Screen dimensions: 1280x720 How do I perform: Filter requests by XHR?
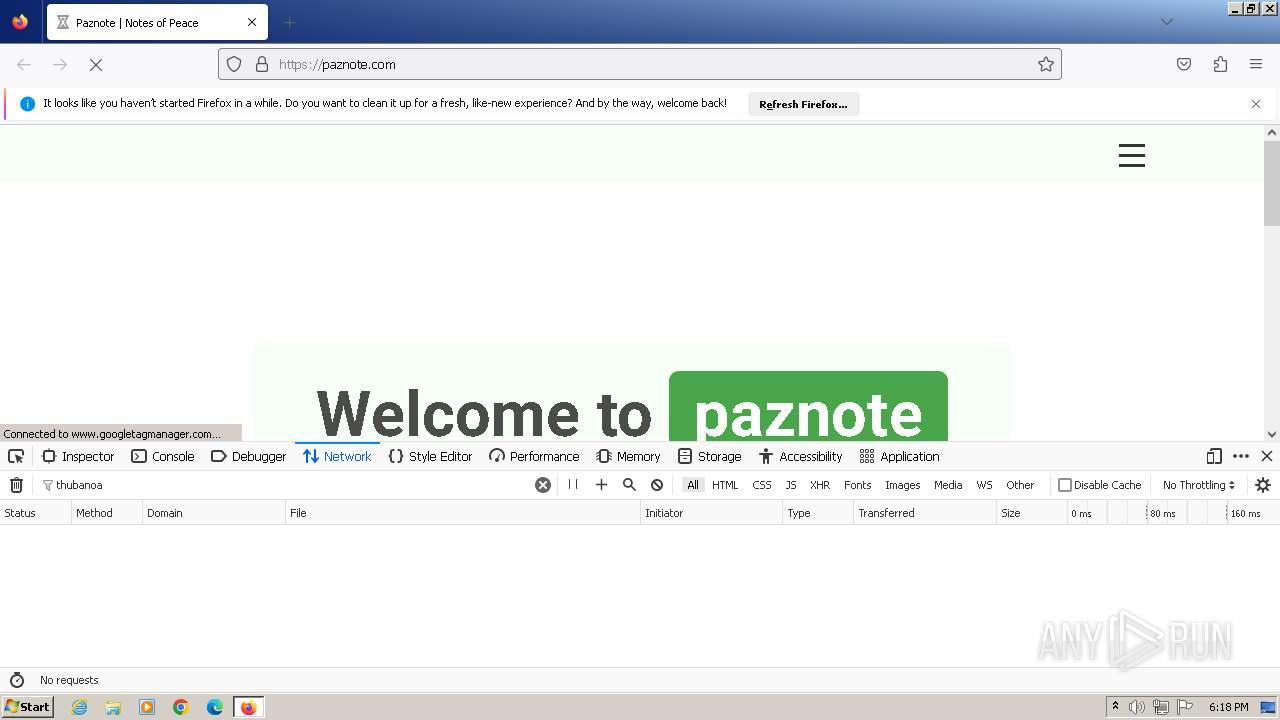pyautogui.click(x=820, y=485)
